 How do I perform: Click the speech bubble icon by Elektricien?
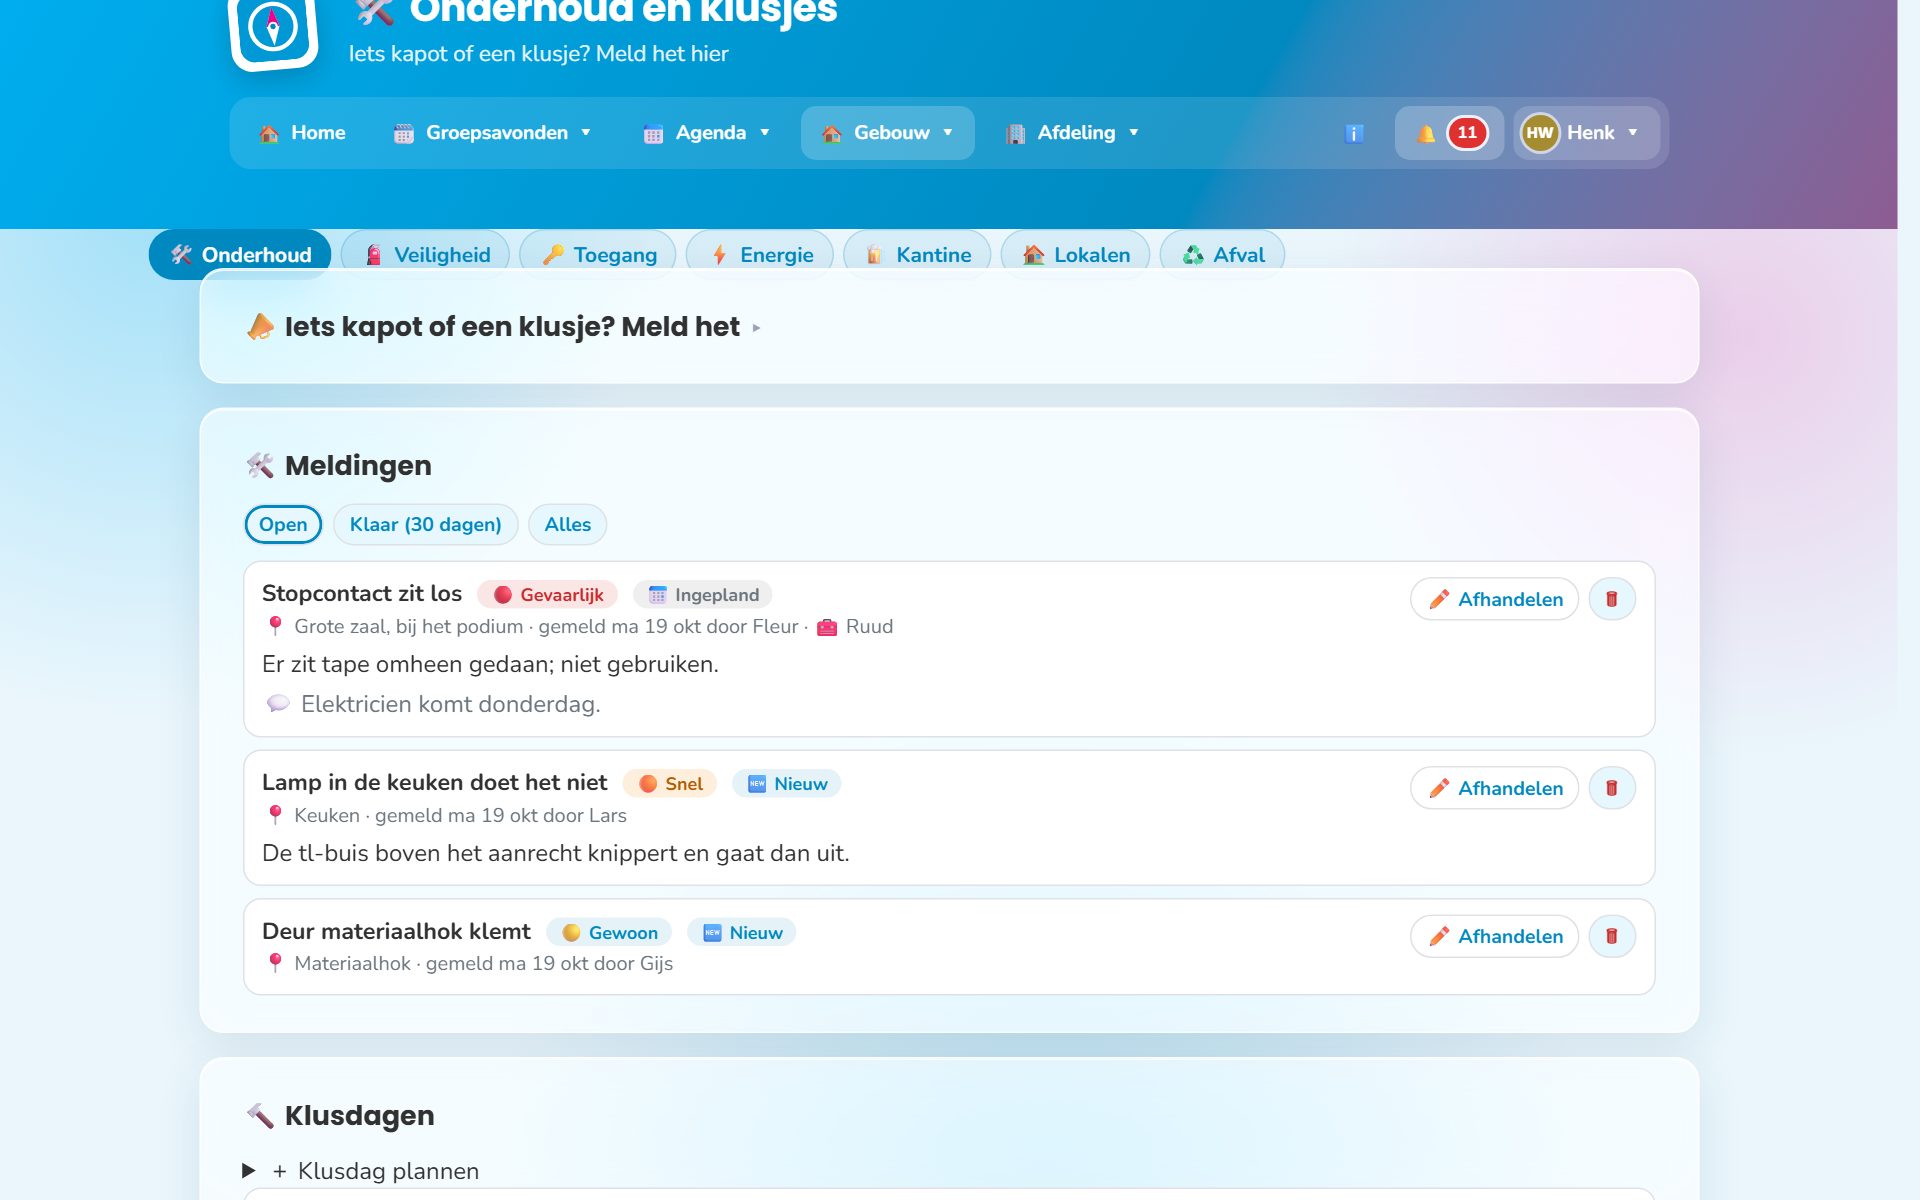278,704
